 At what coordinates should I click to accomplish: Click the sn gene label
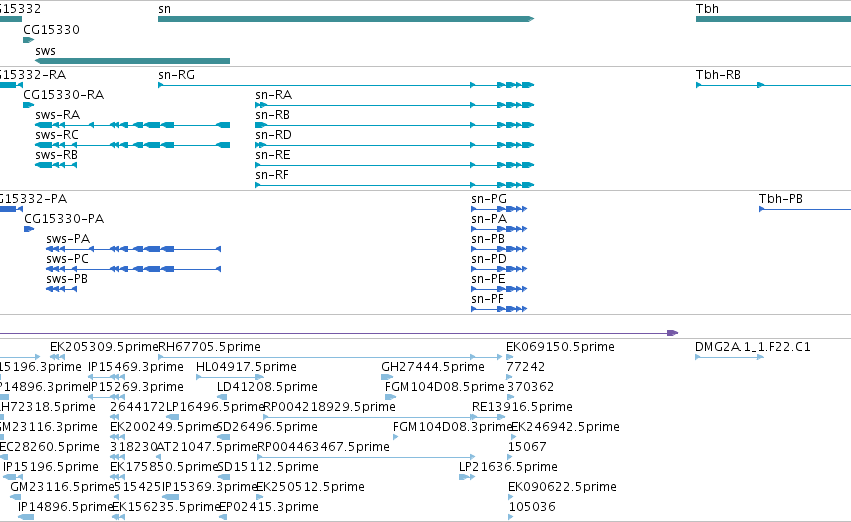[164, 9]
